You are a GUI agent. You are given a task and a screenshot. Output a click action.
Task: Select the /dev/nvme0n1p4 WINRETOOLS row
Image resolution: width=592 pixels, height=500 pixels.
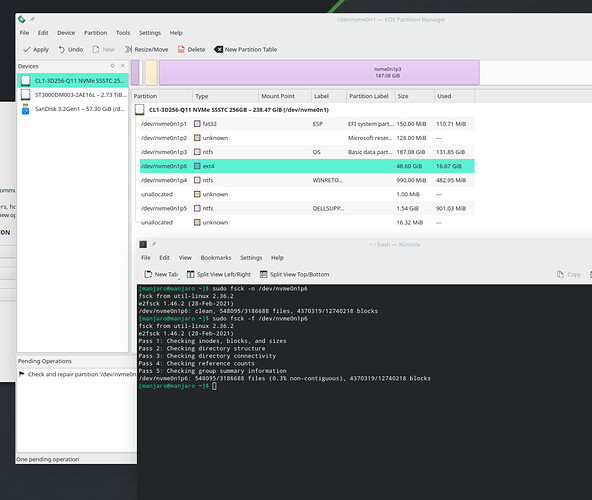(307, 180)
